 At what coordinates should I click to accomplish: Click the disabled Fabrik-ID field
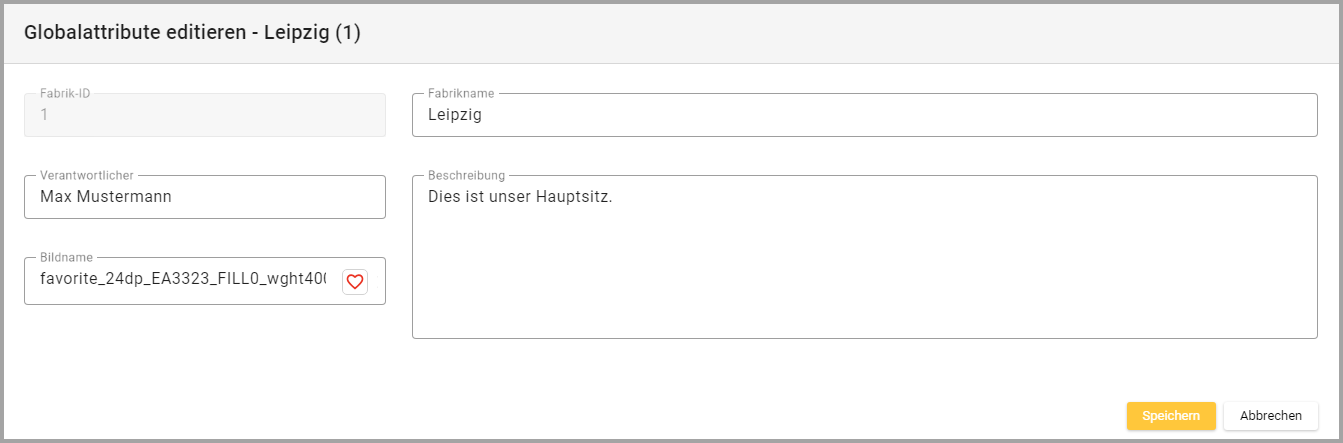click(x=204, y=115)
